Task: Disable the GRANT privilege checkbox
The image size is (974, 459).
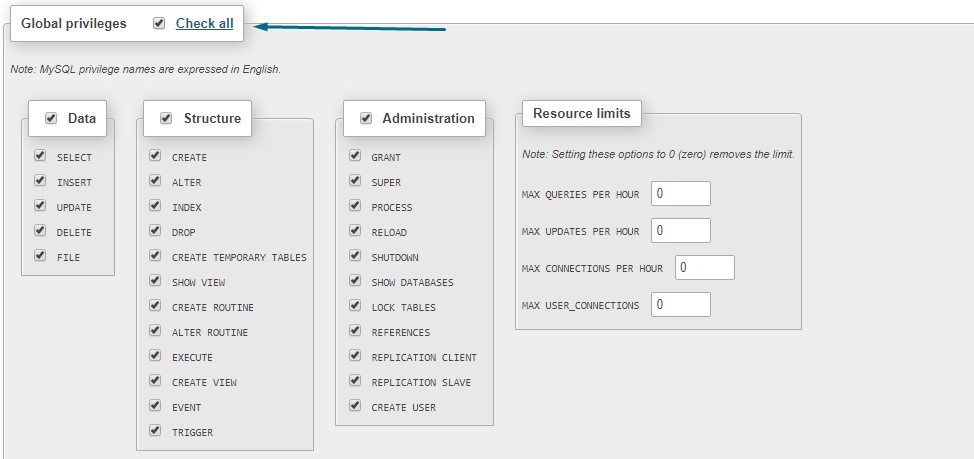Action: [x=355, y=156]
